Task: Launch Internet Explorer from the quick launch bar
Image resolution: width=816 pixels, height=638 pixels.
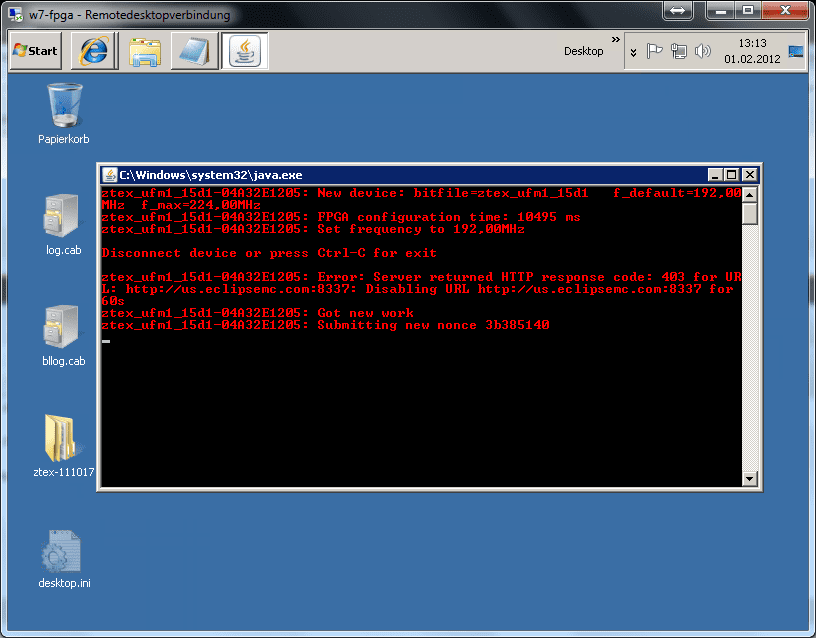Action: tap(94, 50)
